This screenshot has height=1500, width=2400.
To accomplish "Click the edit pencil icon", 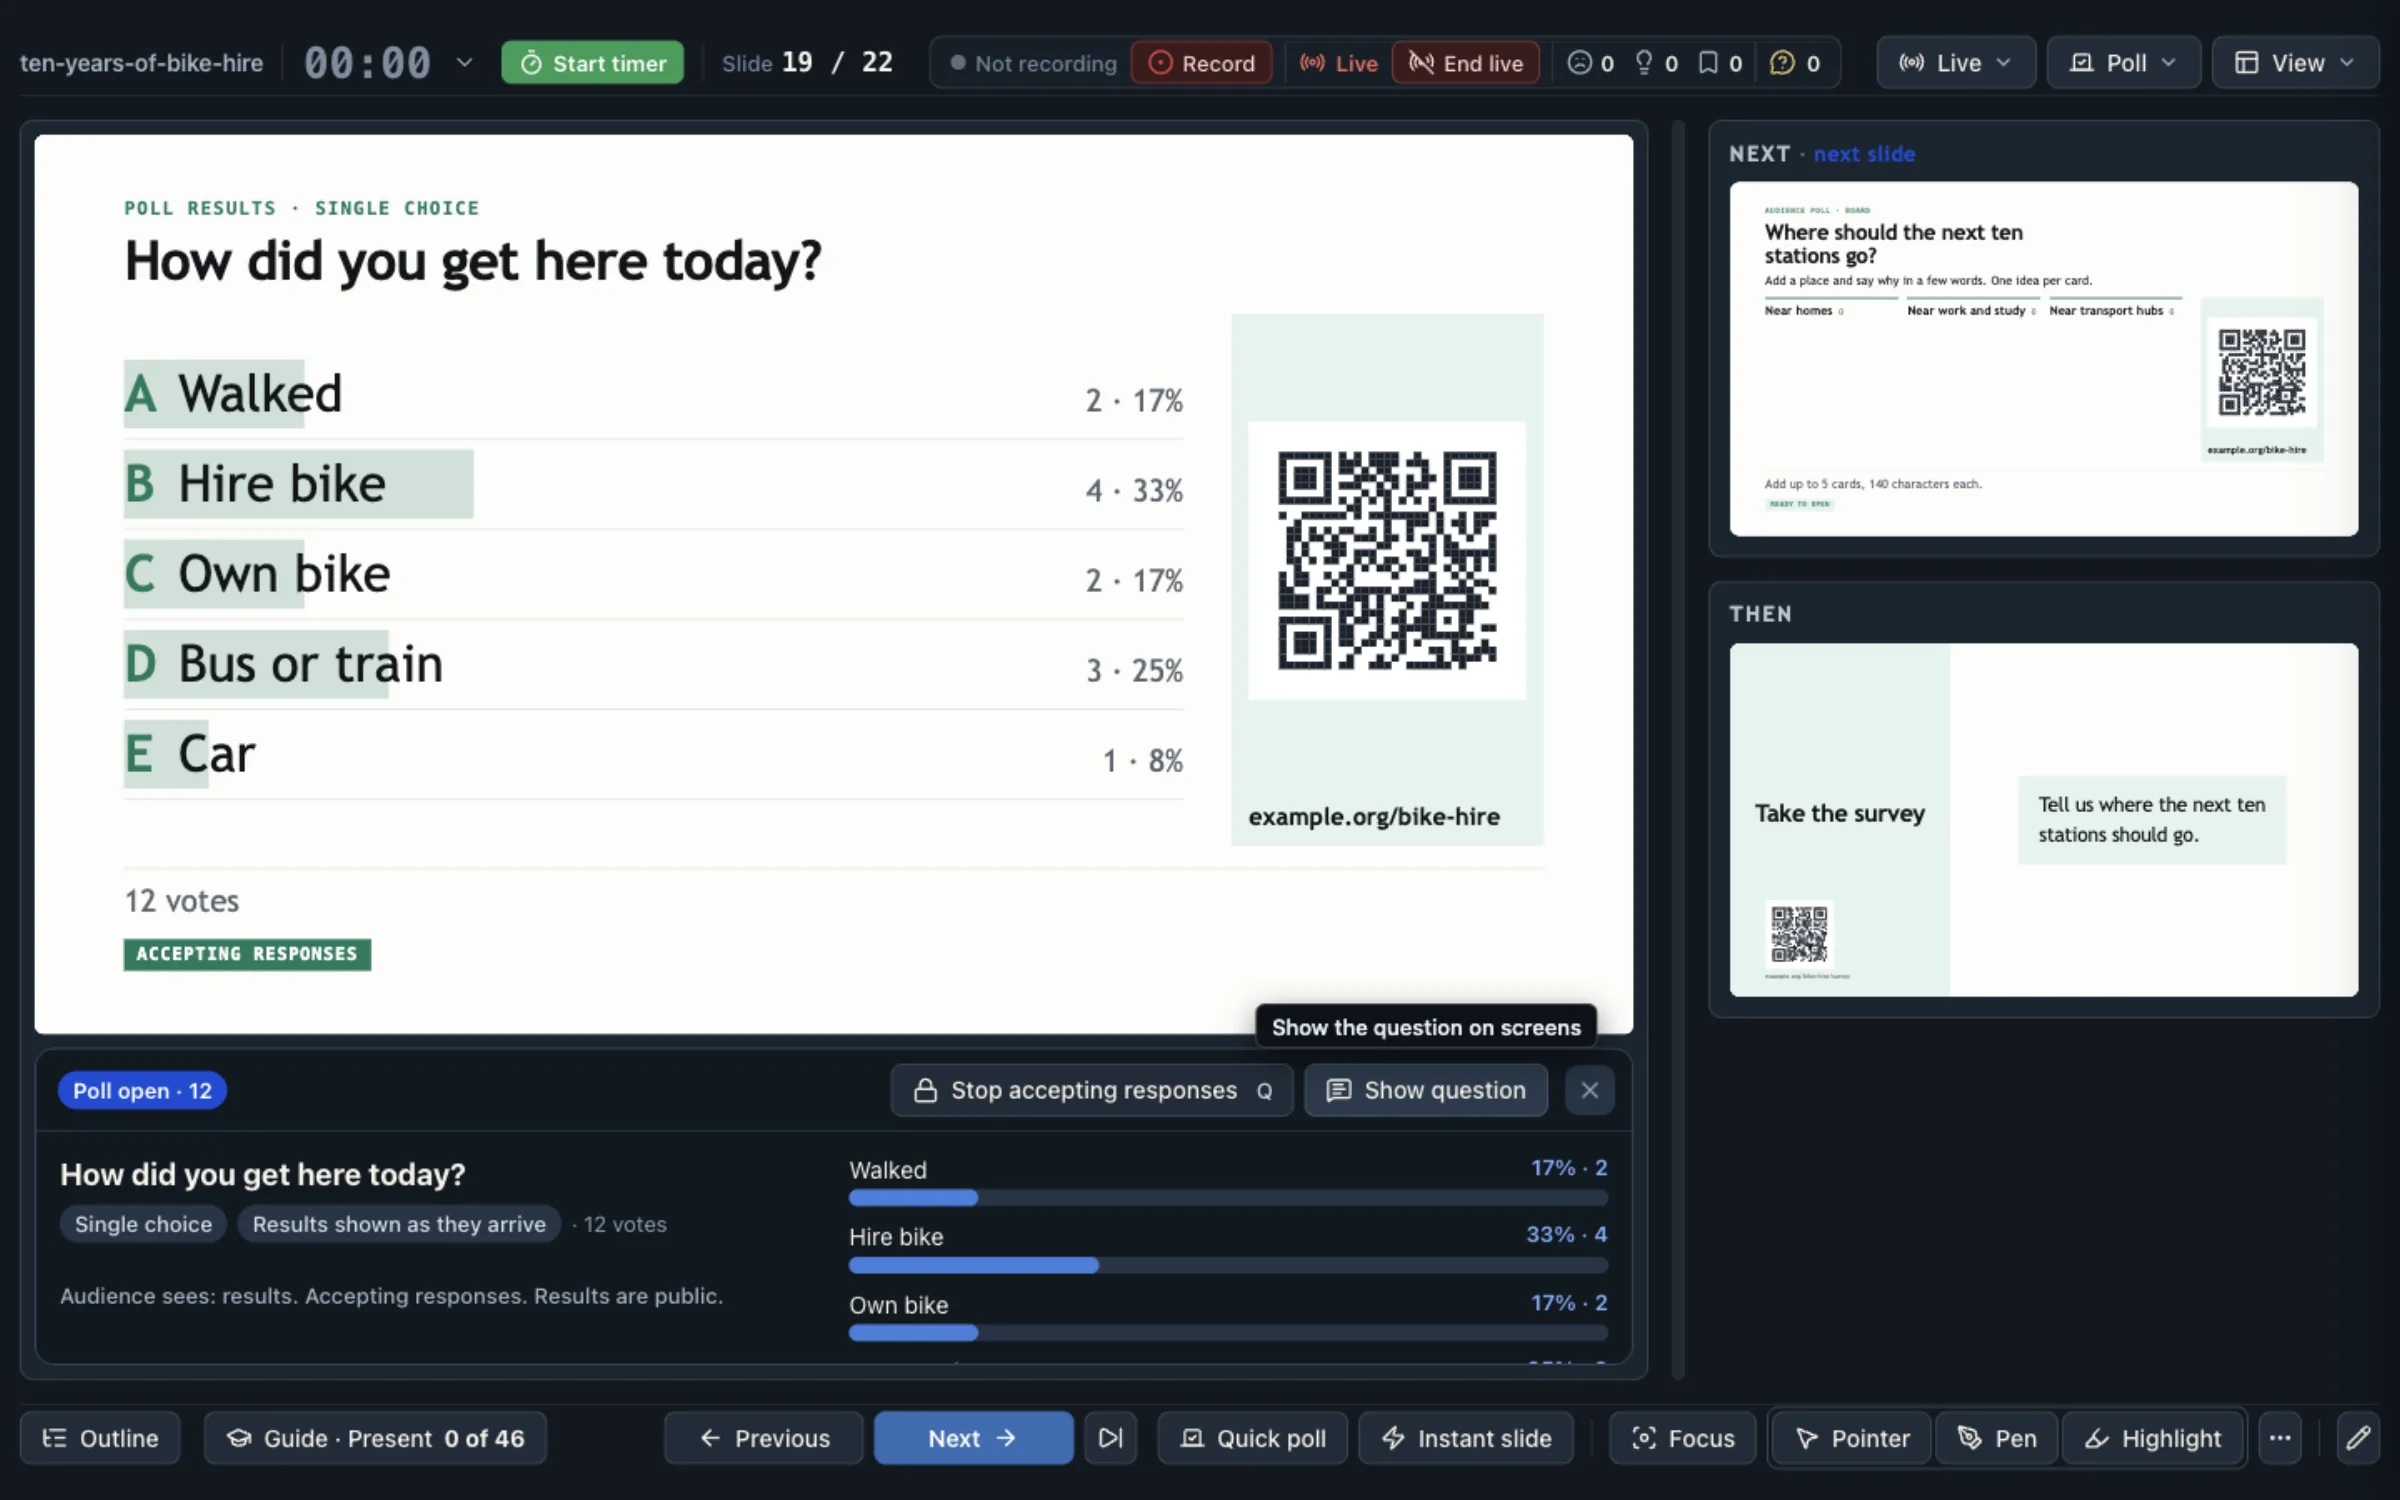I will (x=2358, y=1438).
